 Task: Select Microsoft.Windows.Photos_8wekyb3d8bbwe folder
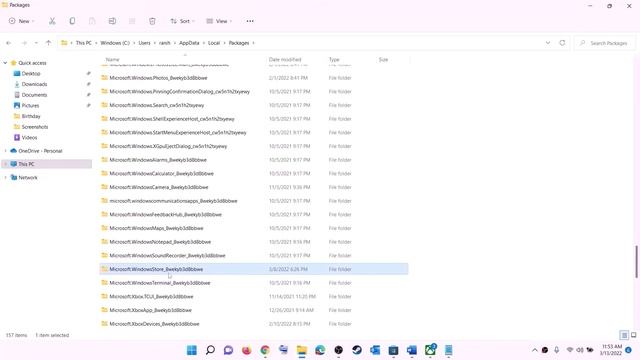click(x=253, y=78)
